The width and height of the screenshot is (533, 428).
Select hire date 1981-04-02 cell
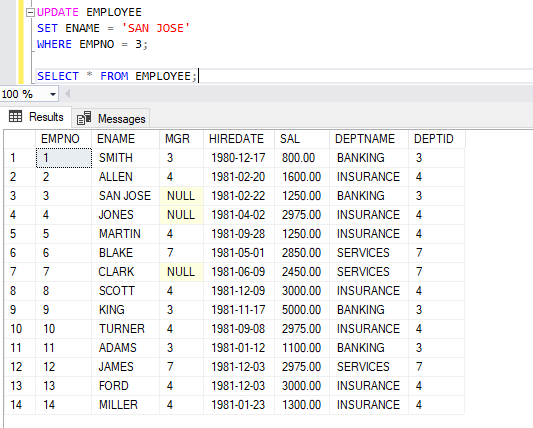239,215
